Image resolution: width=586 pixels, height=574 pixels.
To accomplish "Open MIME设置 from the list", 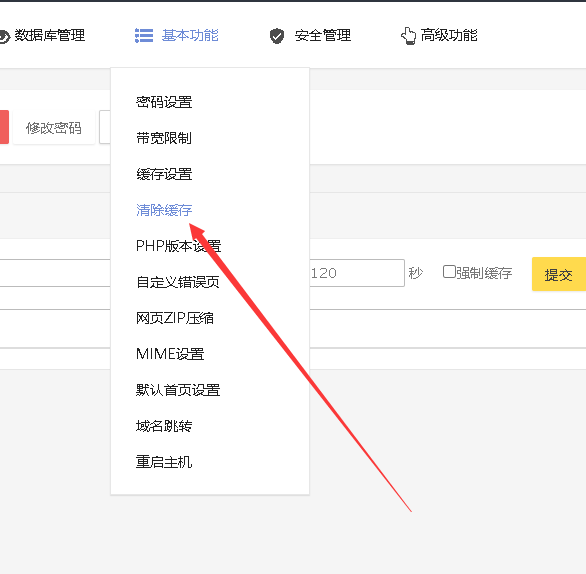I will pyautogui.click(x=170, y=354).
